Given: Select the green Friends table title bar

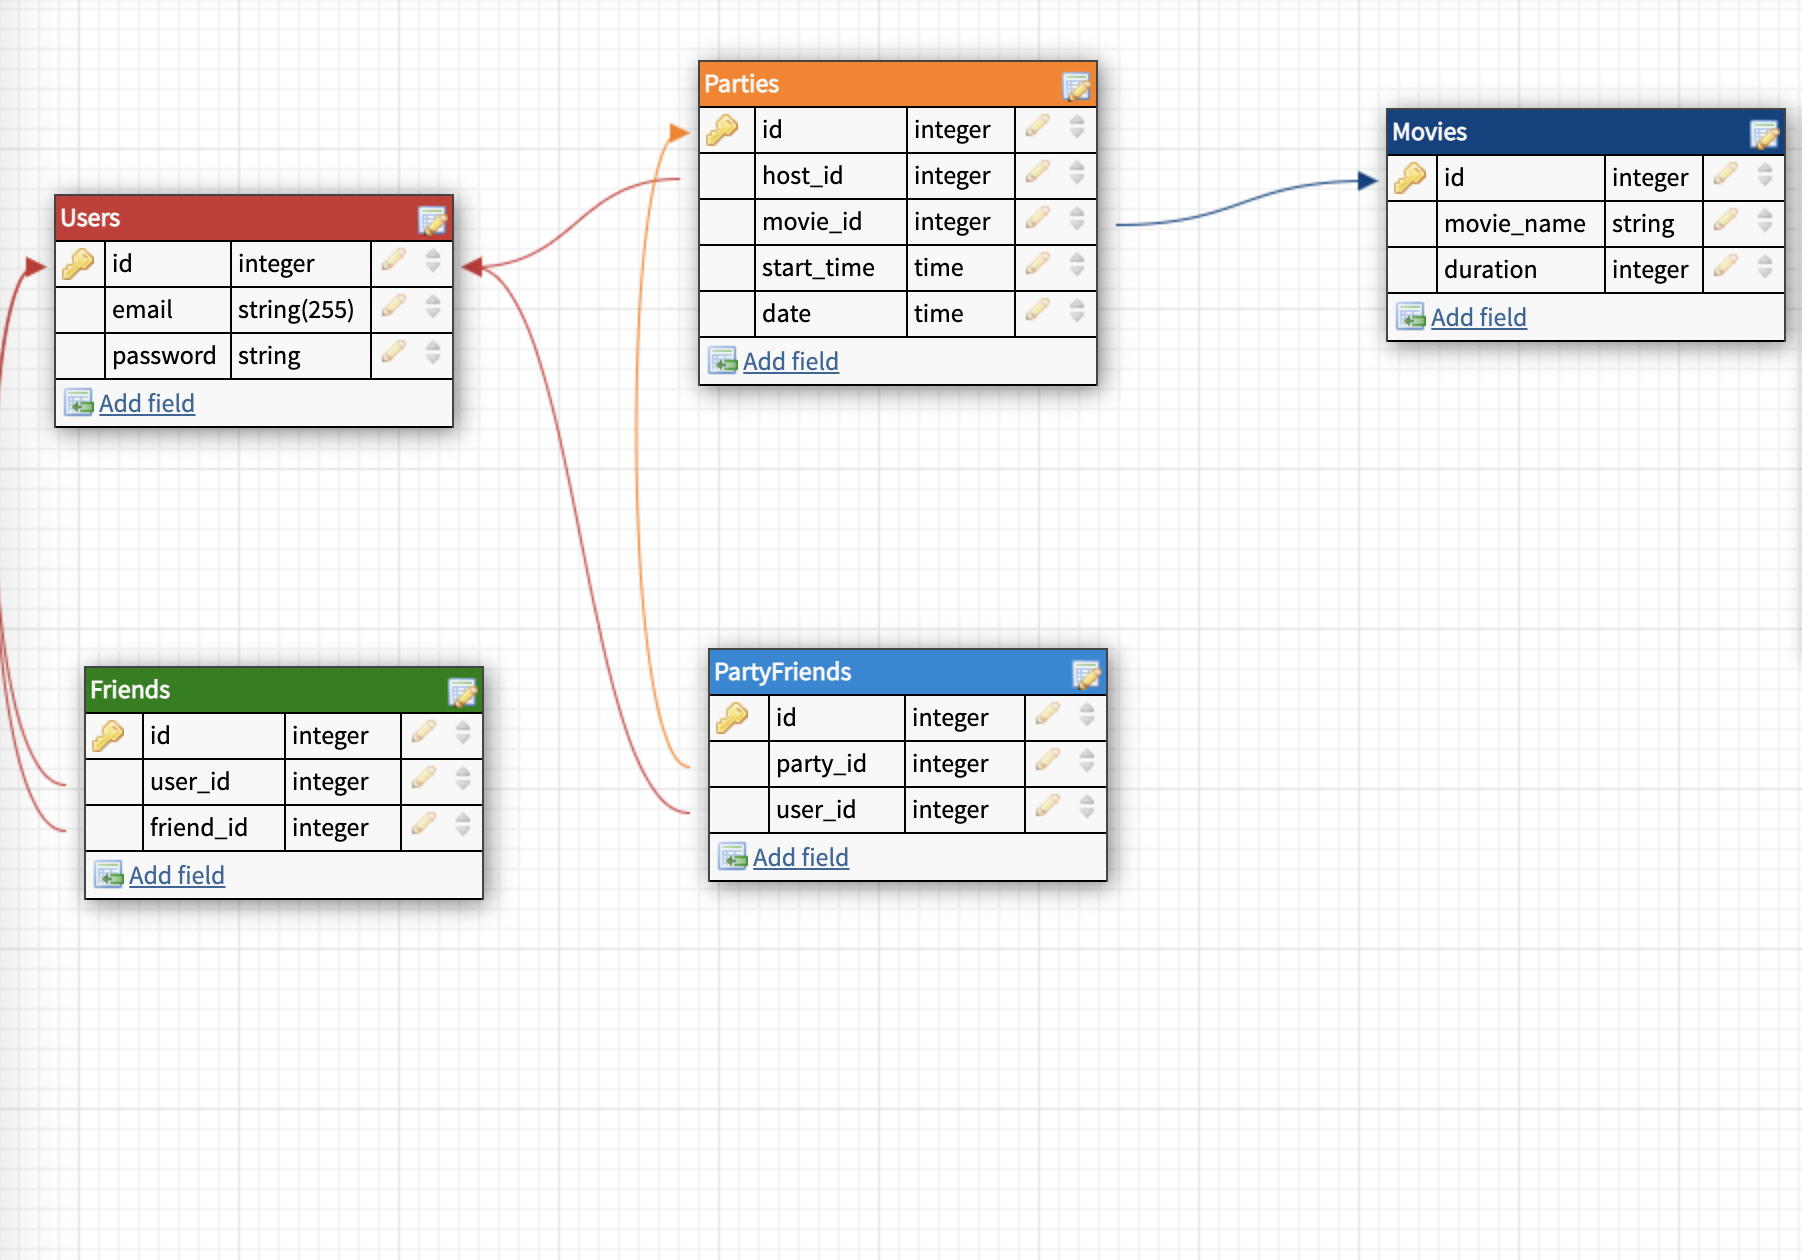Looking at the screenshot, I should [284, 690].
